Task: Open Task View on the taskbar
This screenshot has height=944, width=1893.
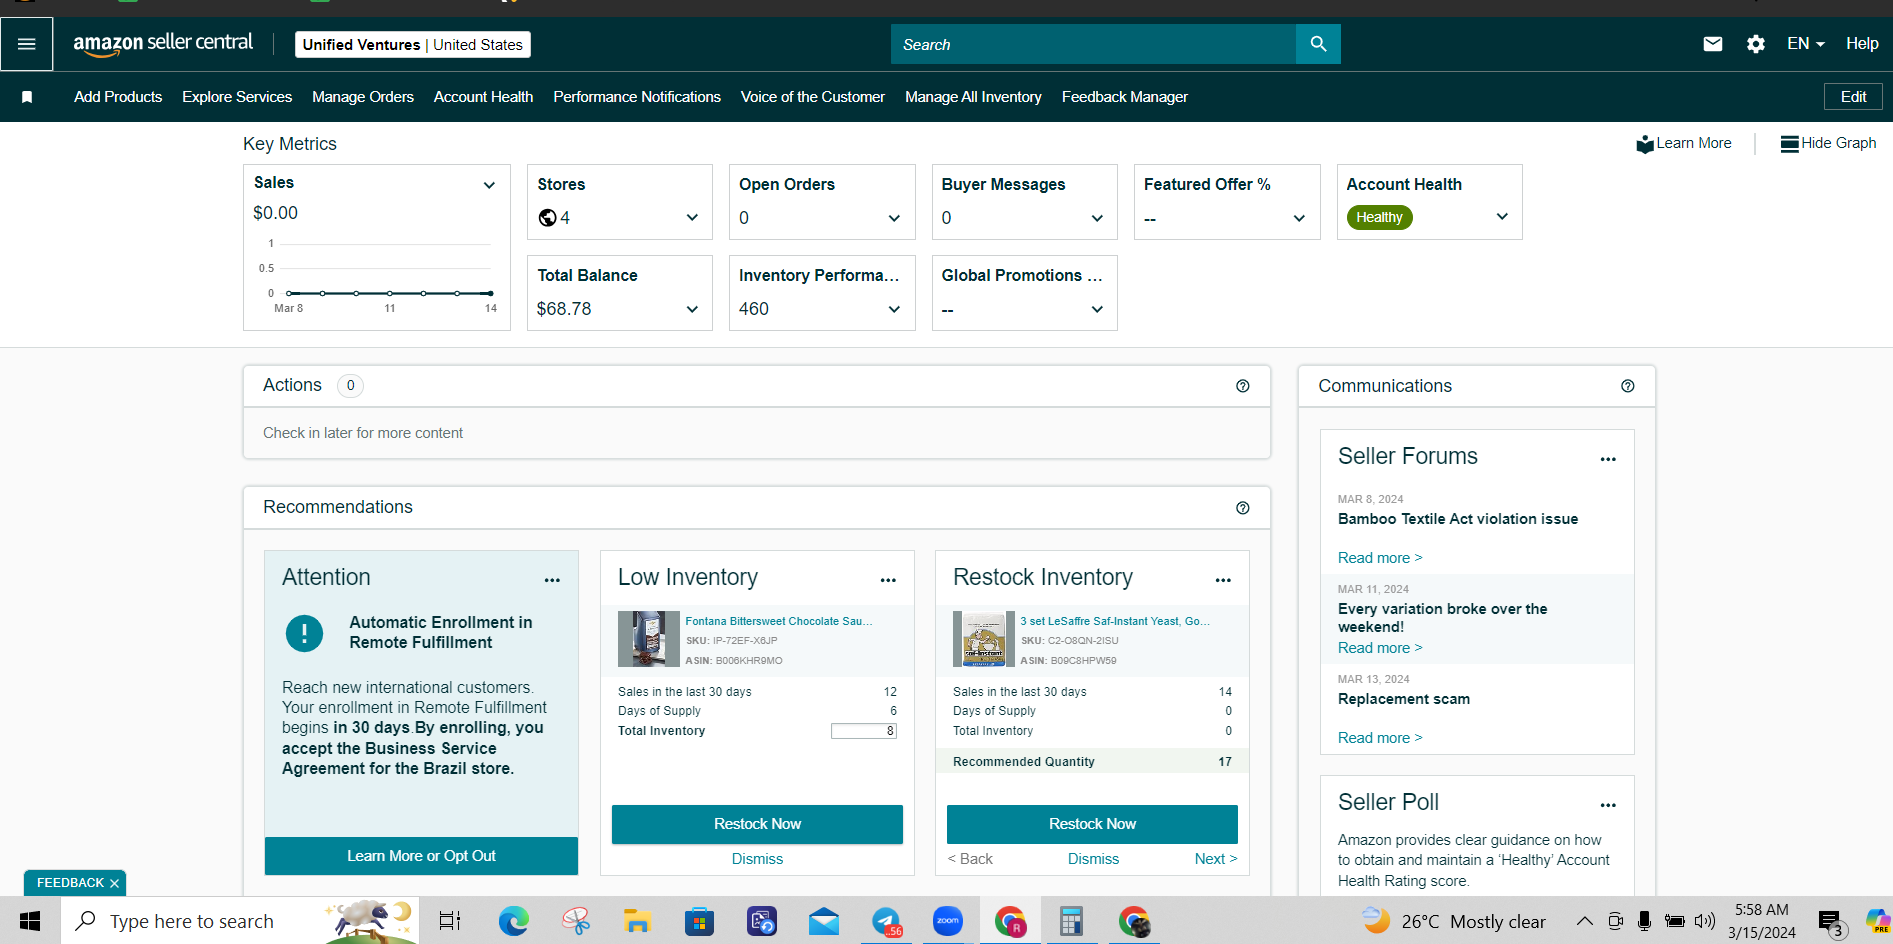Action: pyautogui.click(x=450, y=921)
